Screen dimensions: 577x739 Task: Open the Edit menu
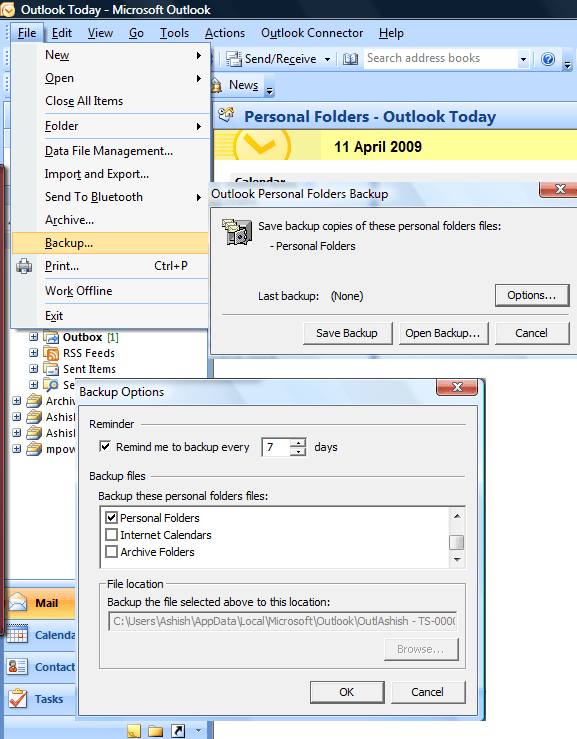click(62, 33)
